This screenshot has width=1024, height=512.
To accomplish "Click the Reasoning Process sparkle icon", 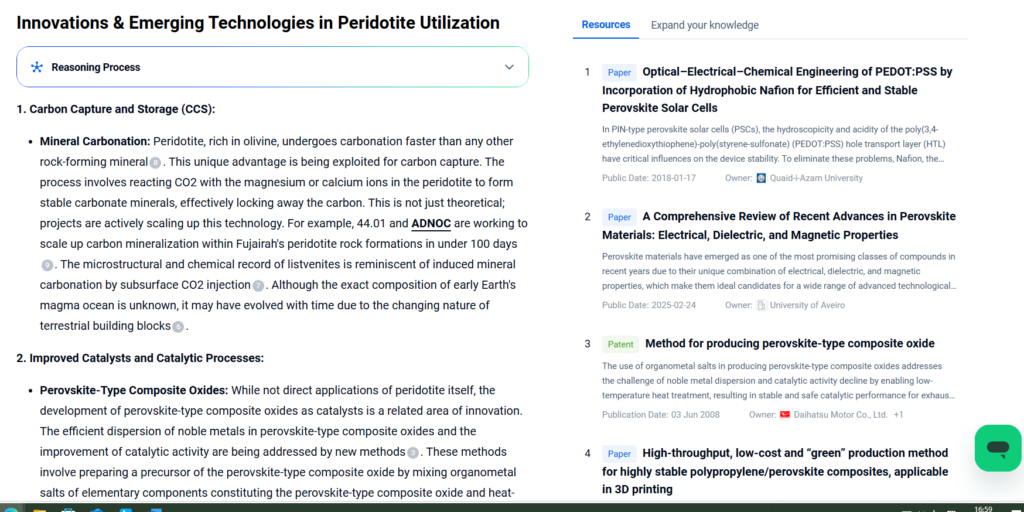I will click(x=37, y=67).
